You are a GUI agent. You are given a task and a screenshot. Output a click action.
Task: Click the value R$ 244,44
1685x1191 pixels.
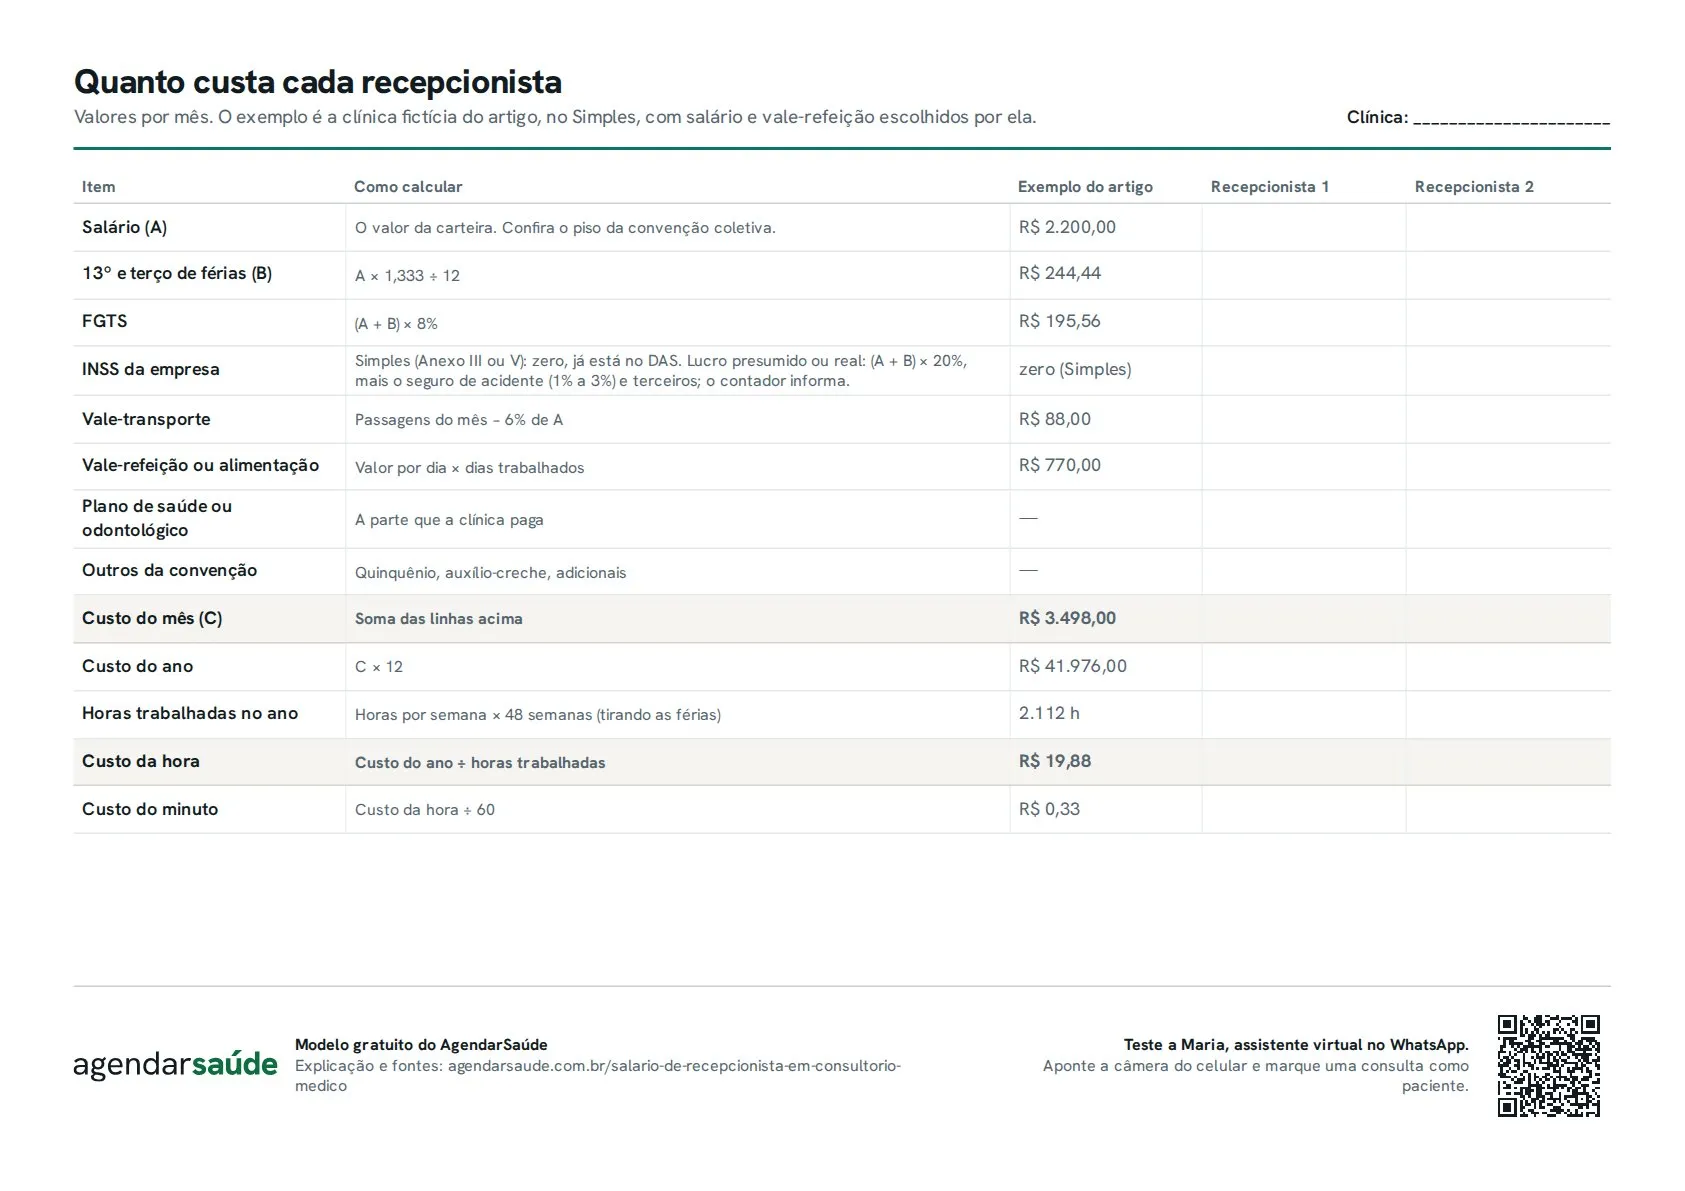pos(1060,274)
